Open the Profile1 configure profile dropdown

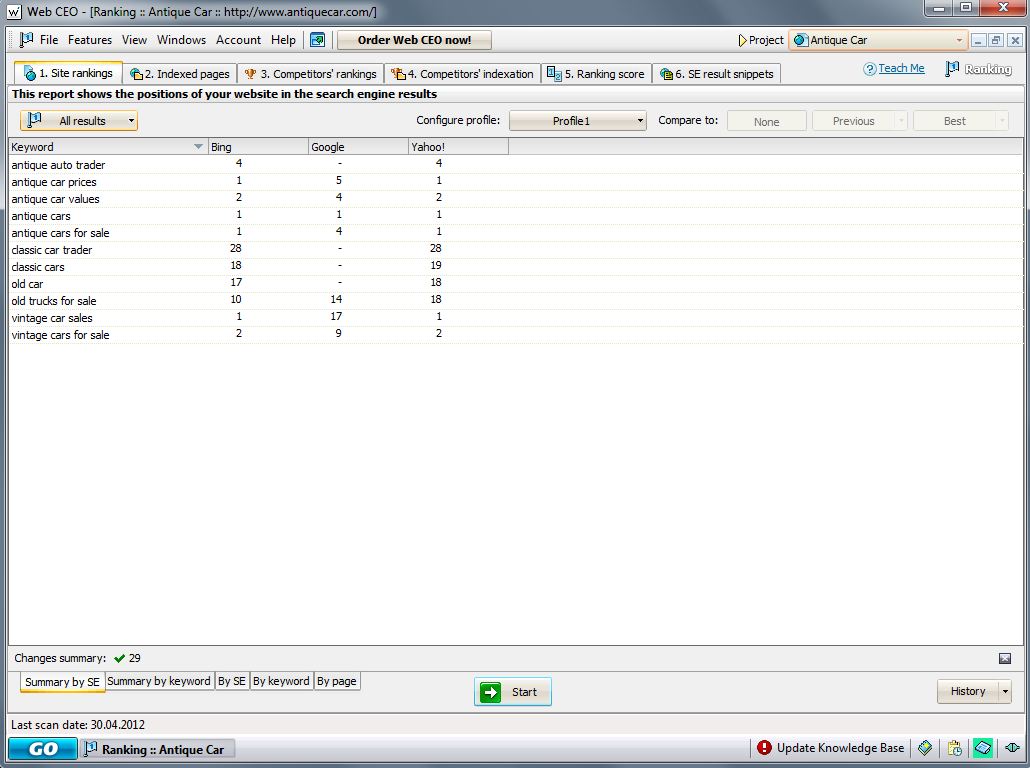point(577,121)
